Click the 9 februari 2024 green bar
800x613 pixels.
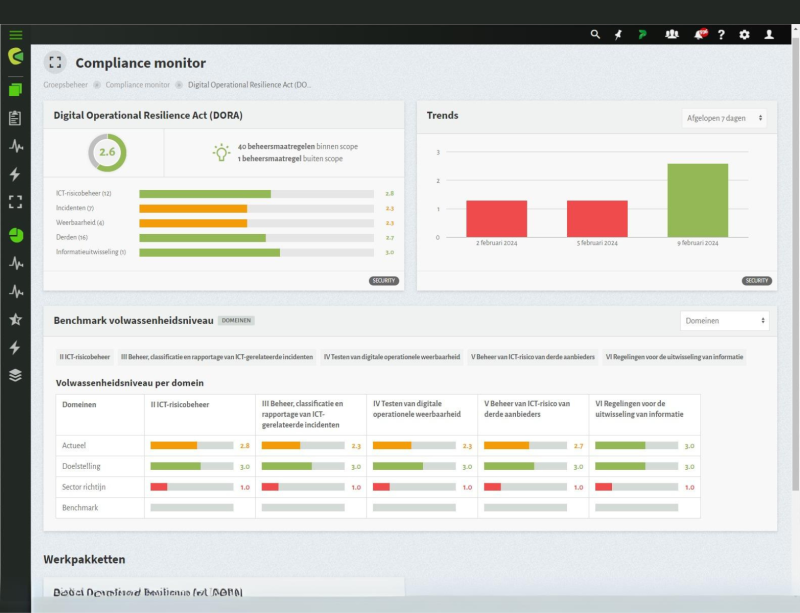697,201
